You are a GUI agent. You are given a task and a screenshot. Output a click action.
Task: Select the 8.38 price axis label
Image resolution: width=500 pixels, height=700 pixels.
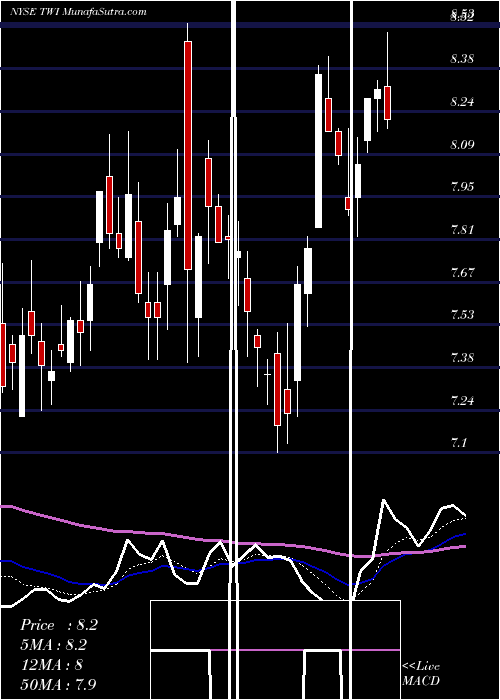[462, 58]
